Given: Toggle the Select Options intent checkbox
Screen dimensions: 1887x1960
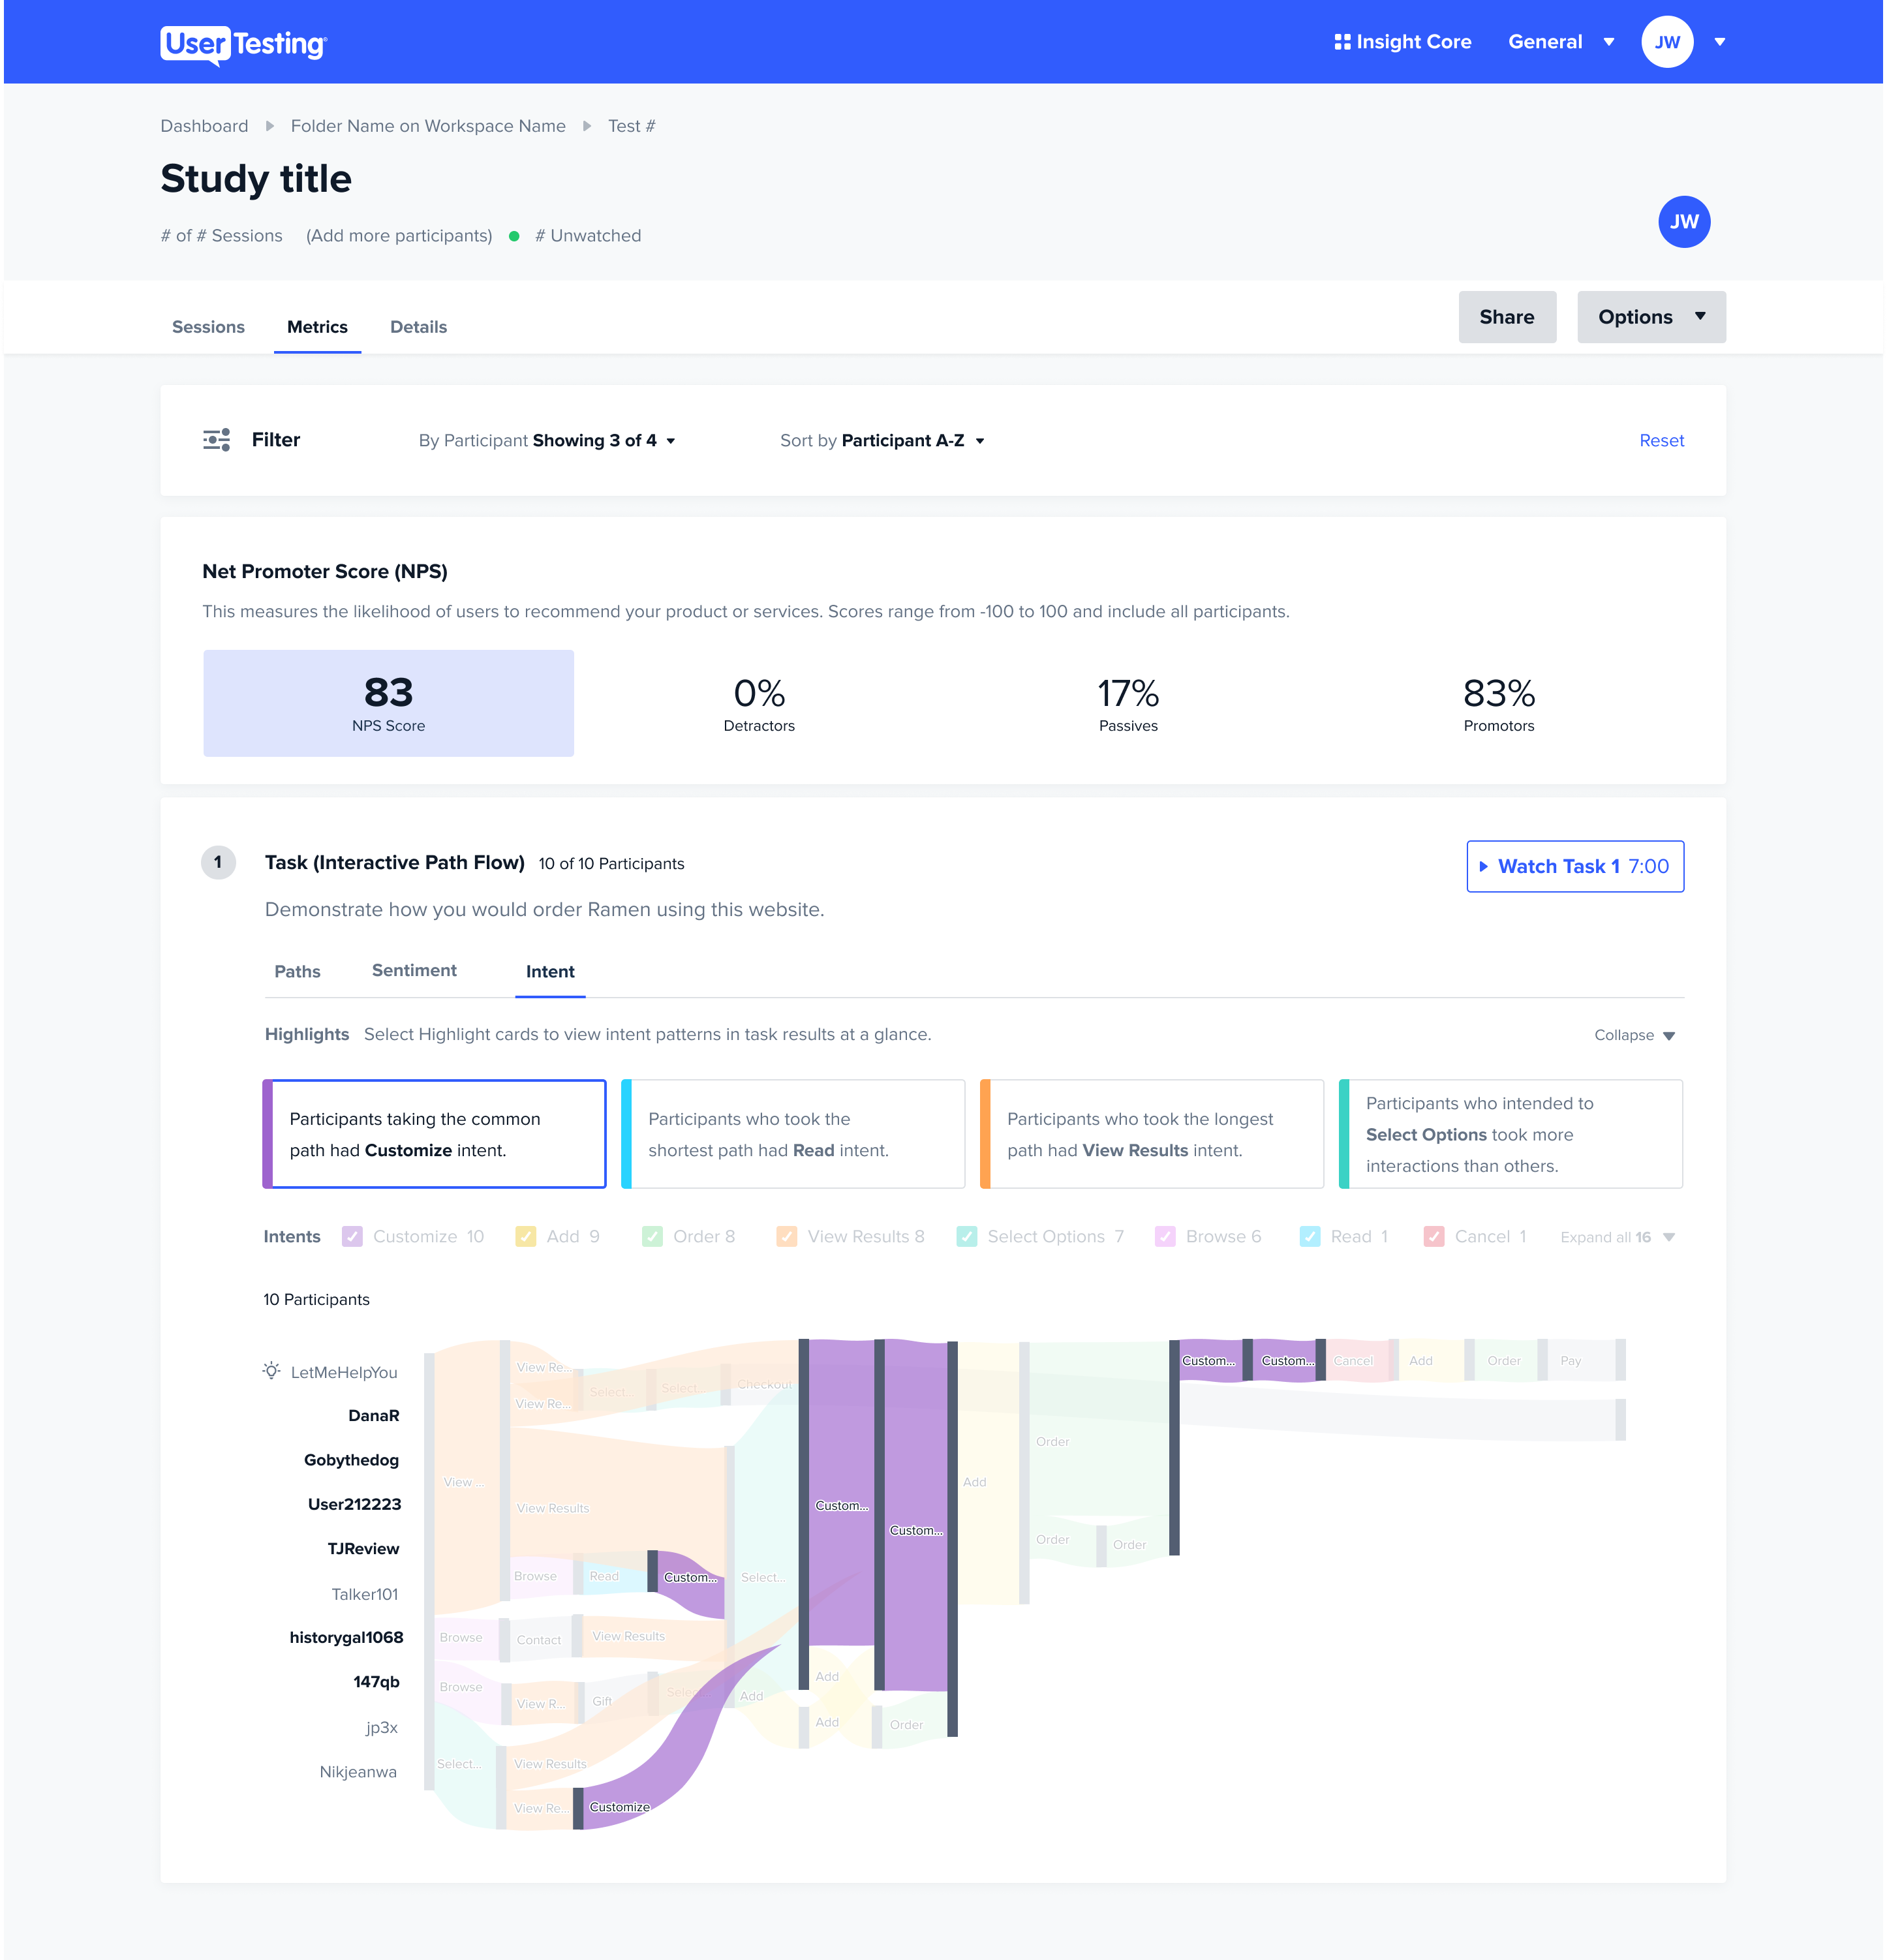Looking at the screenshot, I should pos(967,1236).
